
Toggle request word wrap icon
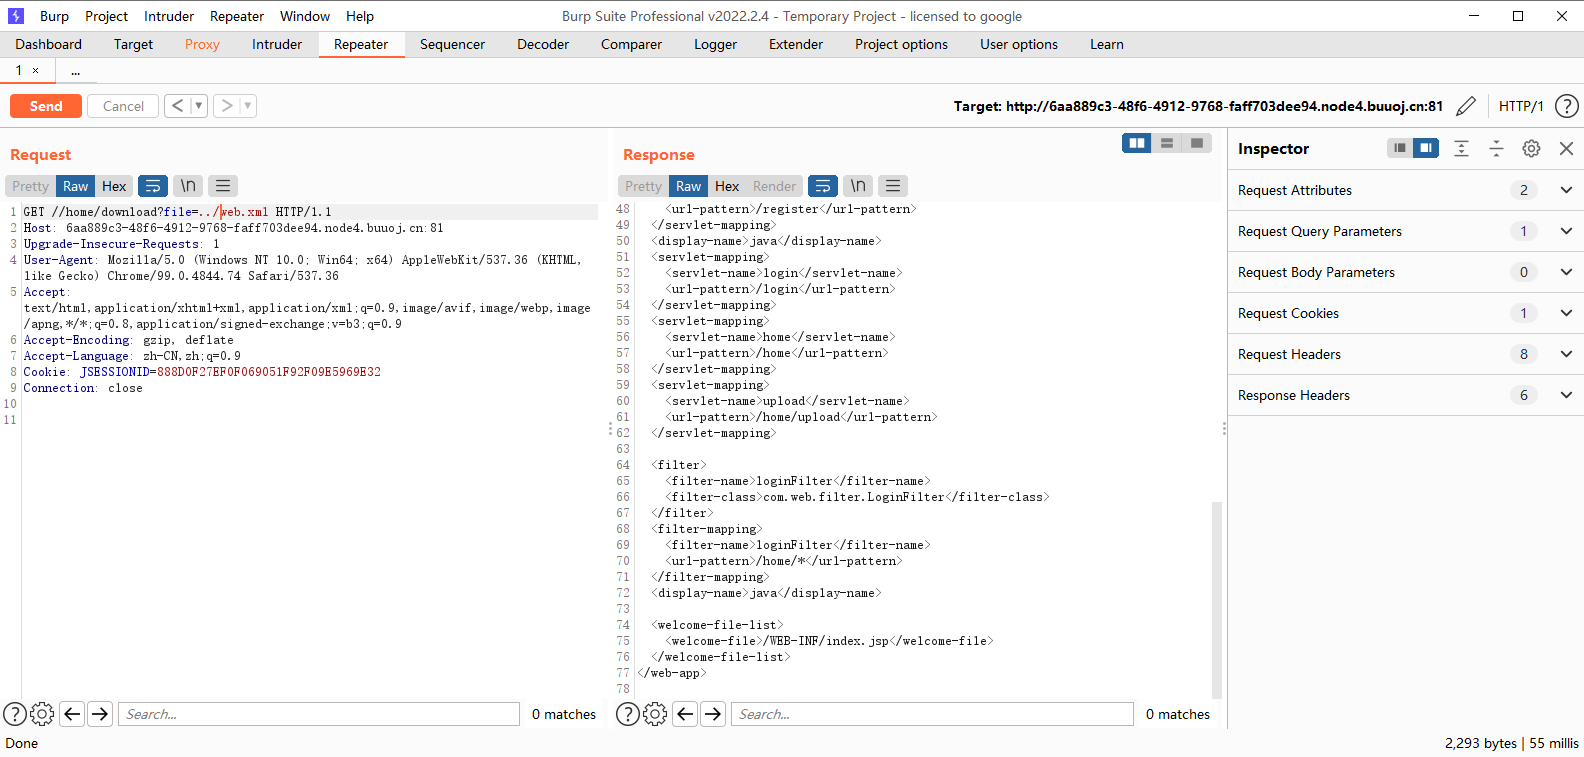[153, 186]
